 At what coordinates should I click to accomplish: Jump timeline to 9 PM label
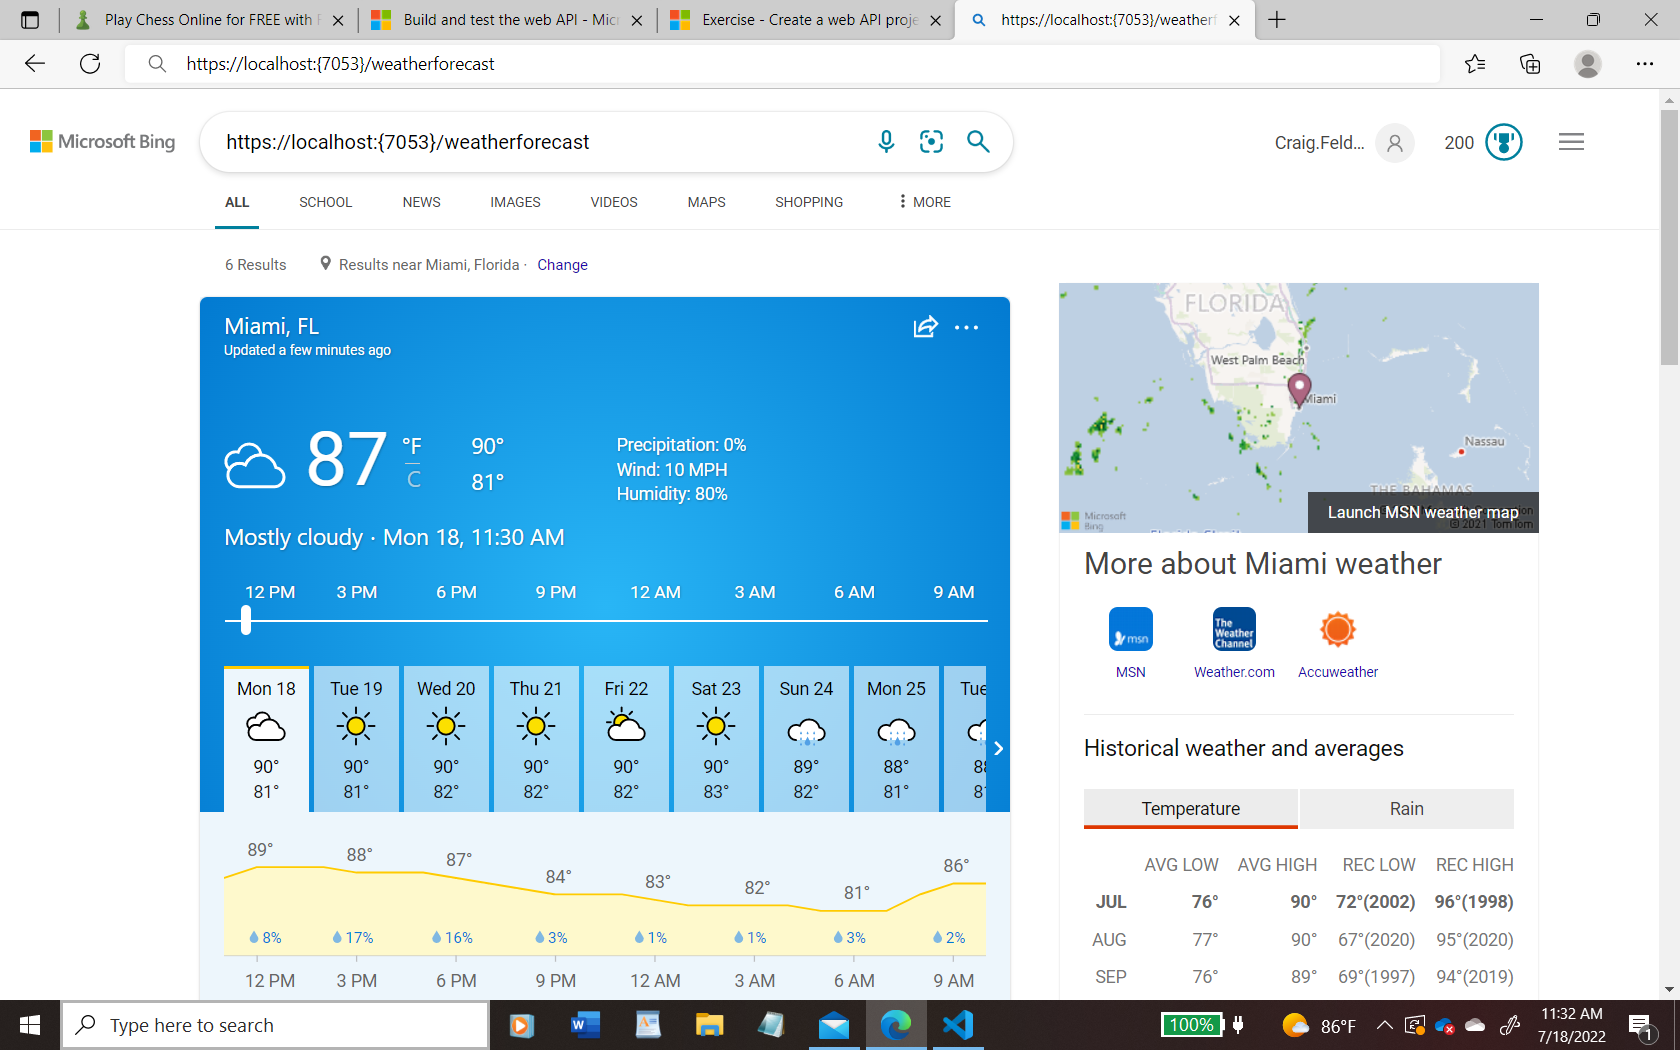[555, 592]
